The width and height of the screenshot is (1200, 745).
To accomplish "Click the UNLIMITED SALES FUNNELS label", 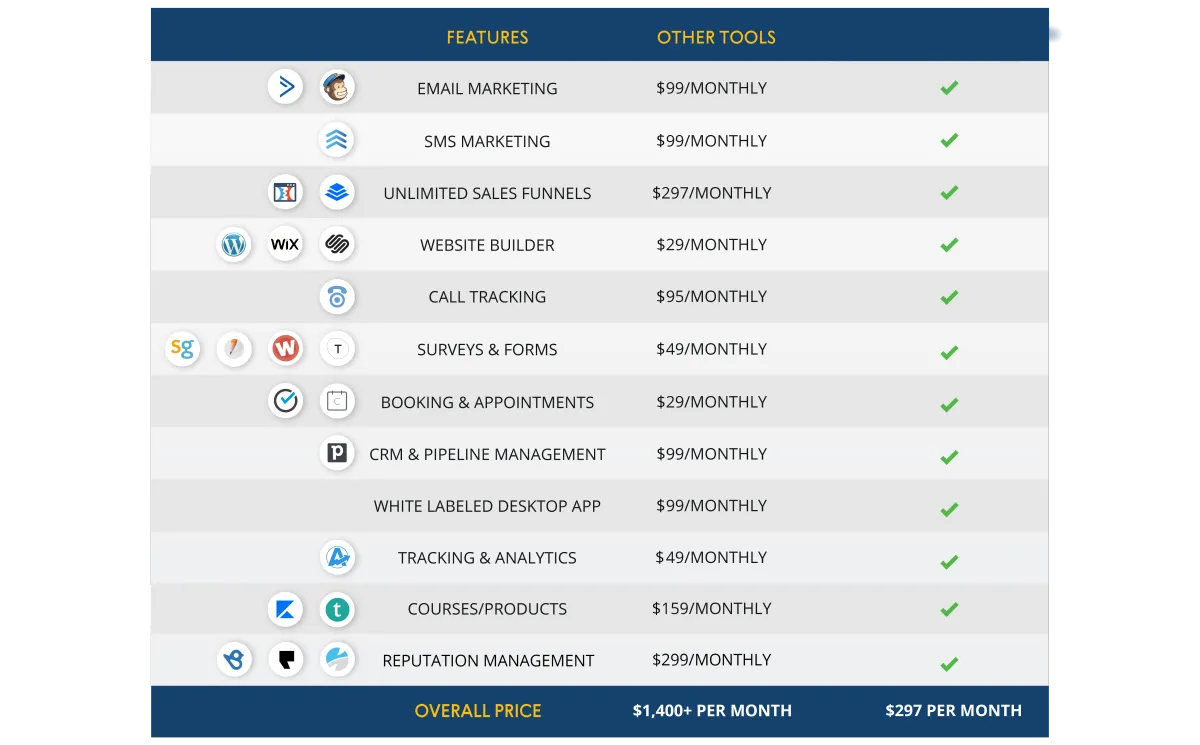I will tap(487, 193).
